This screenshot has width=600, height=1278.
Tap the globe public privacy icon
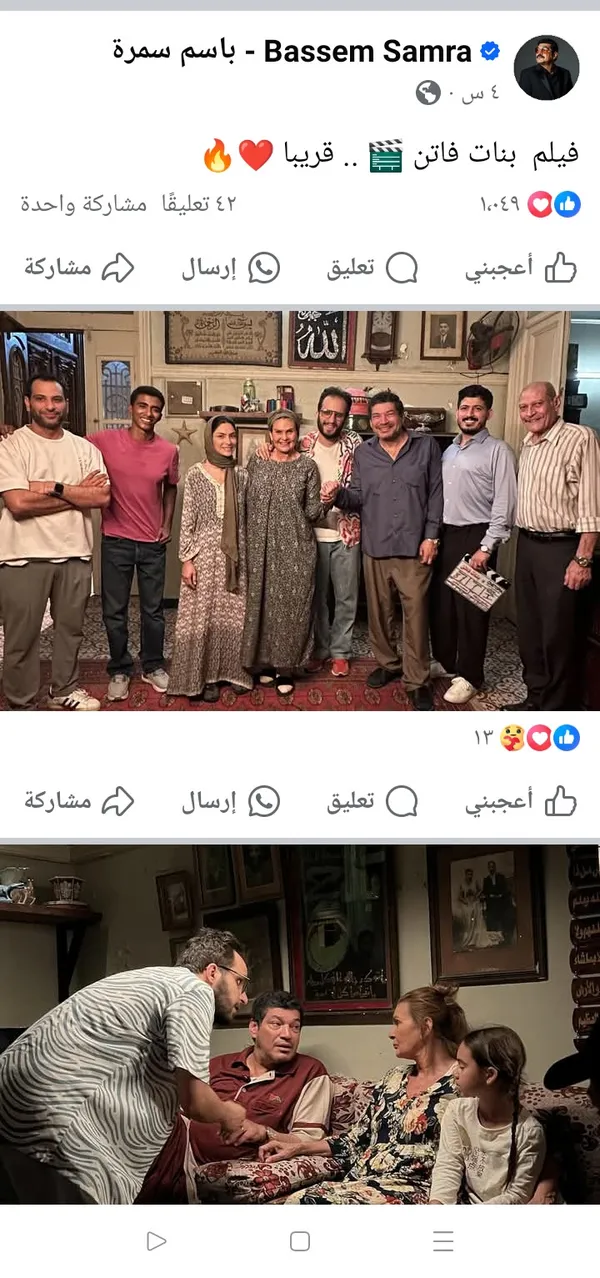tap(428, 93)
